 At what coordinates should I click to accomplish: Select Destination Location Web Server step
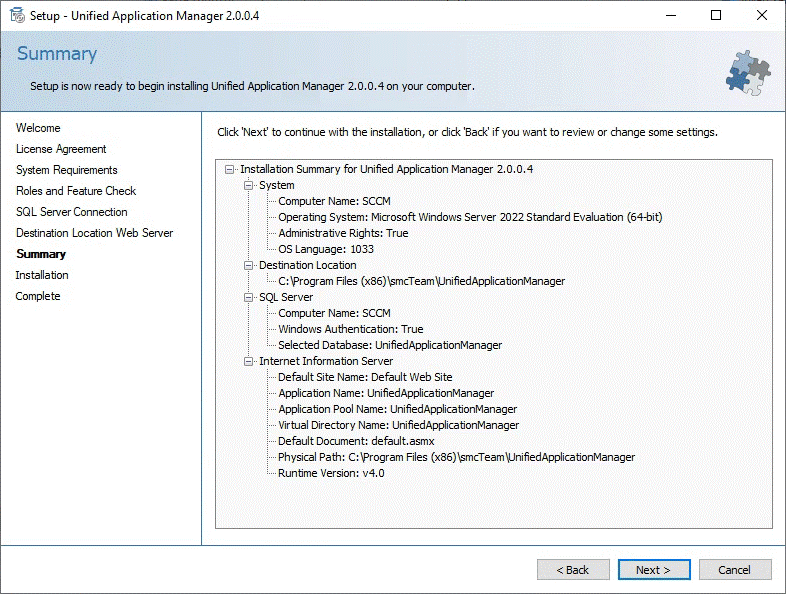(x=94, y=233)
